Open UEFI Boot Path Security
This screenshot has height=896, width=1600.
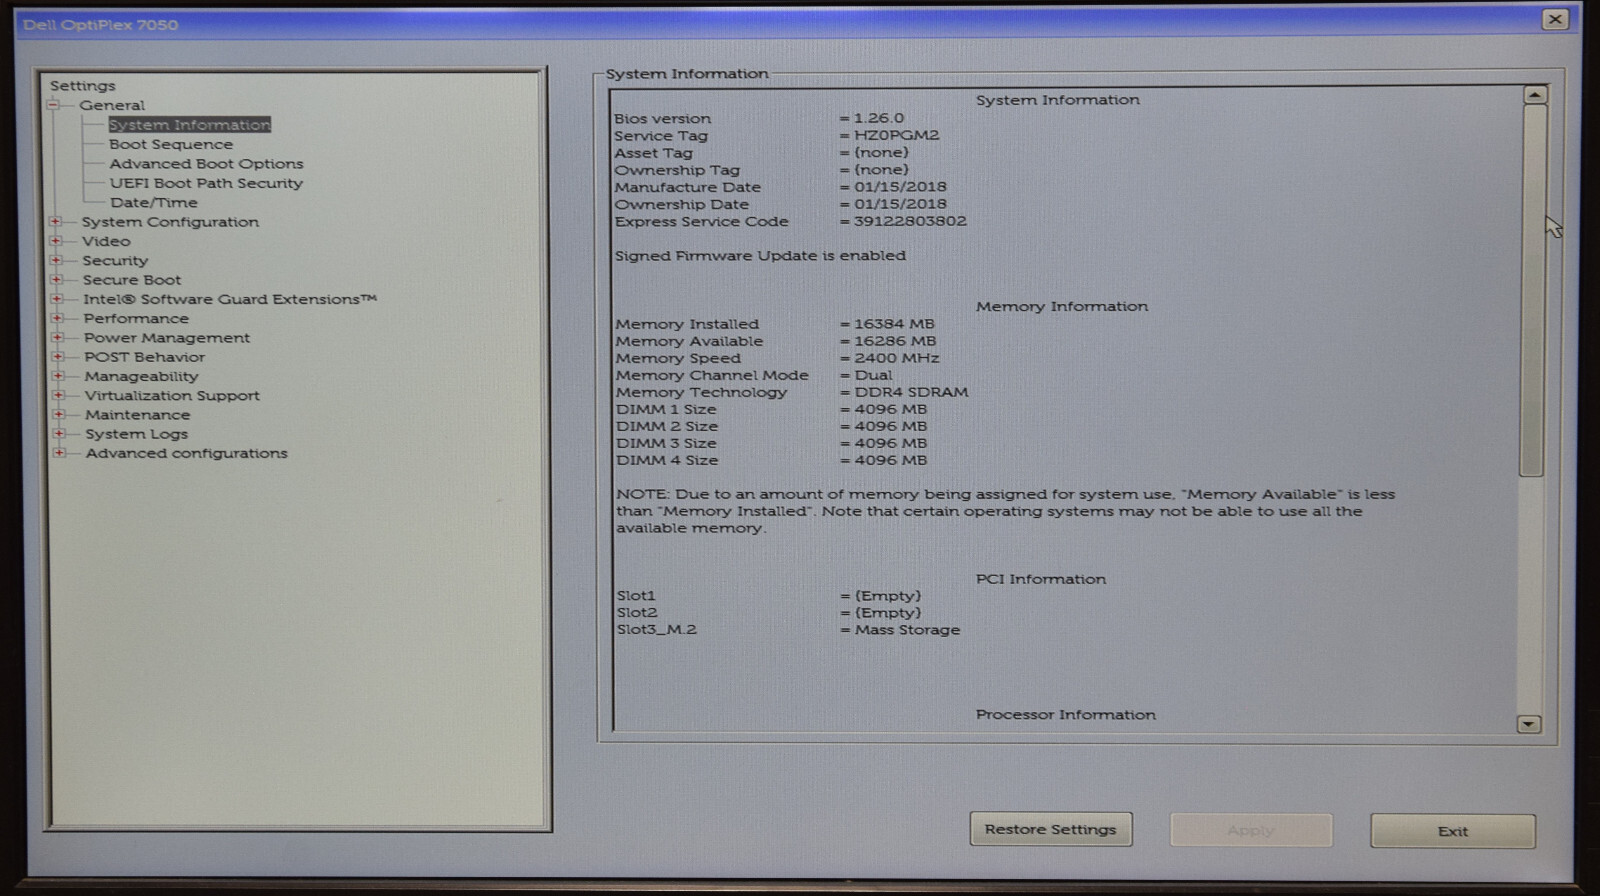(x=206, y=183)
